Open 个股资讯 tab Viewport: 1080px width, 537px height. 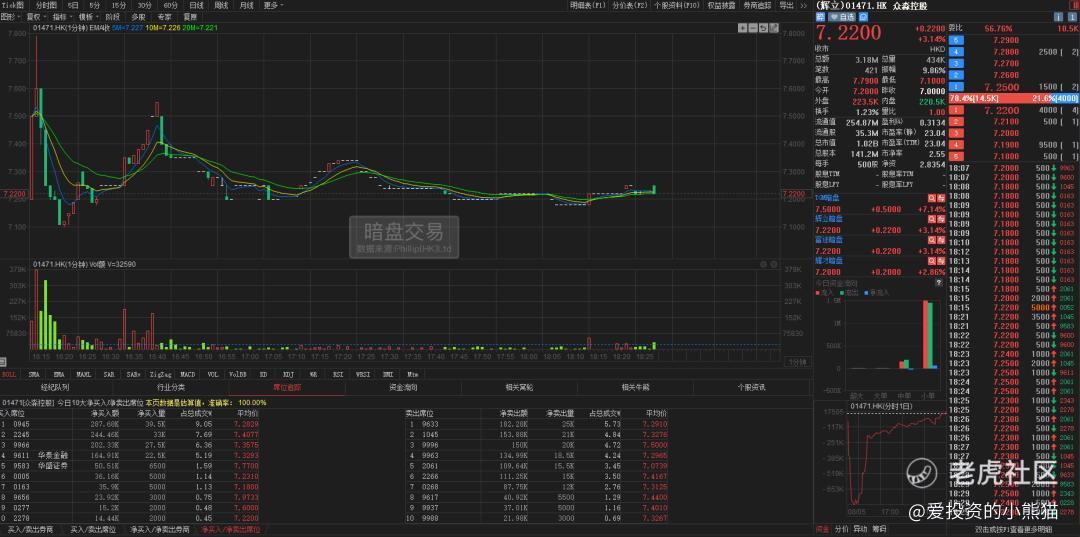point(751,387)
